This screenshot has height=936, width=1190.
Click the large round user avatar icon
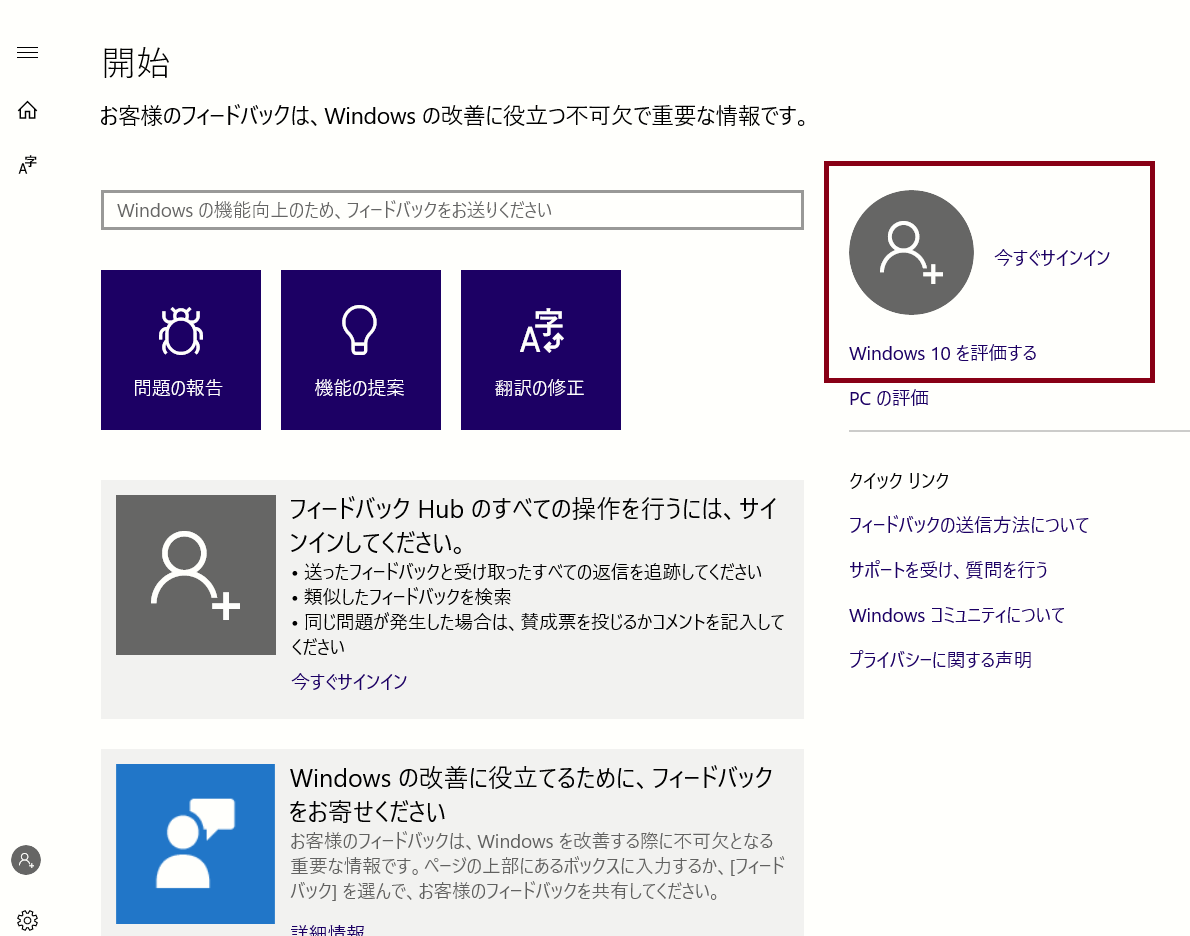pyautogui.click(x=911, y=253)
